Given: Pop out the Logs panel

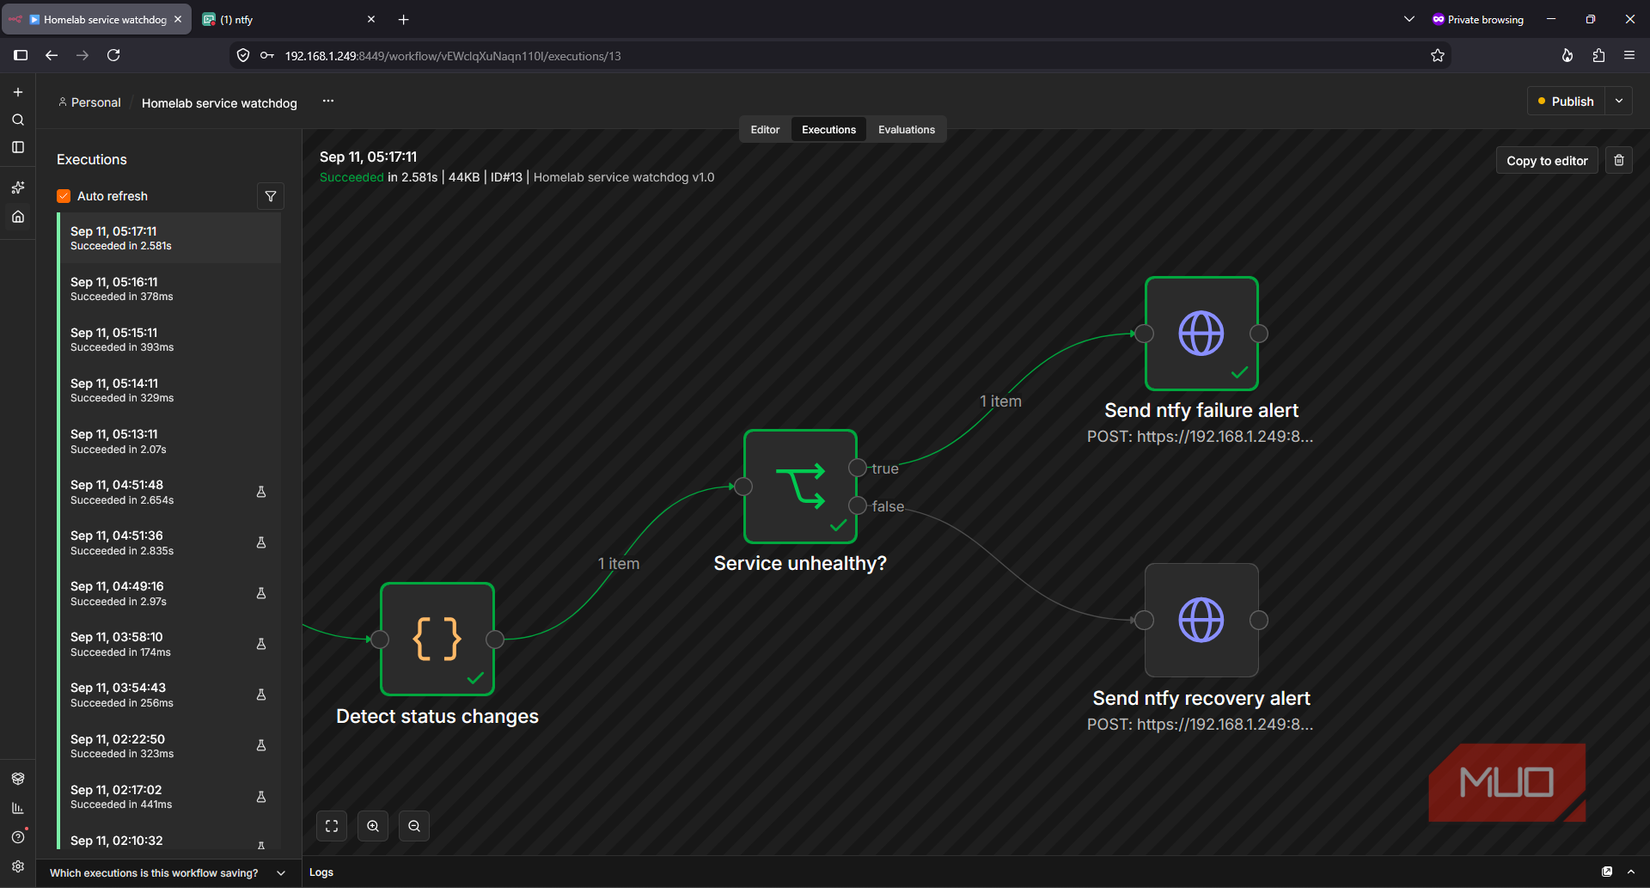Looking at the screenshot, I should pos(1607,872).
